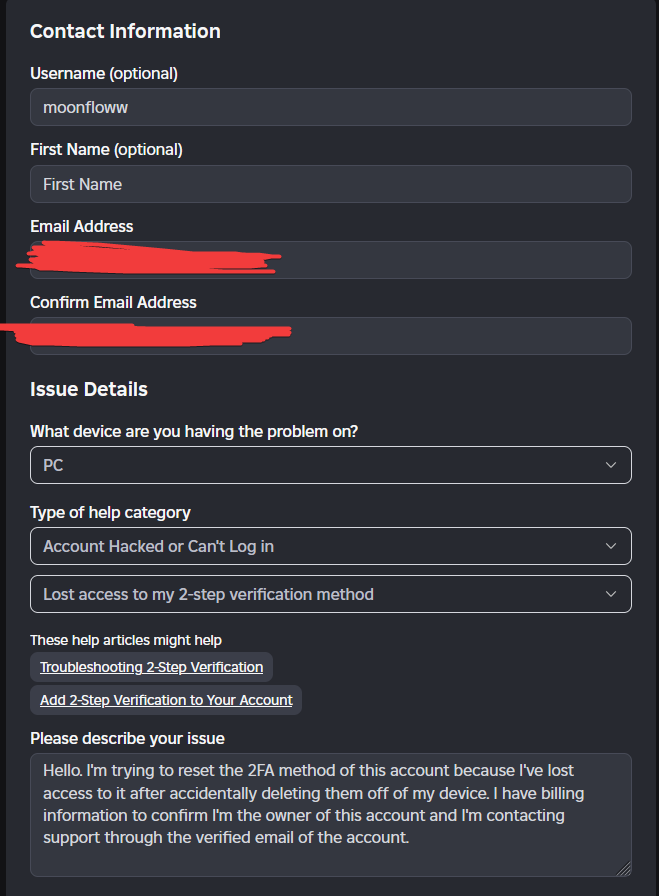Open the Troubleshooting 2-Step Verification article

151,667
